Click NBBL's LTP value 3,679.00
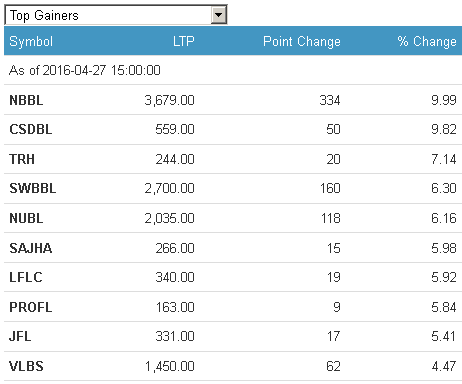 point(169,100)
